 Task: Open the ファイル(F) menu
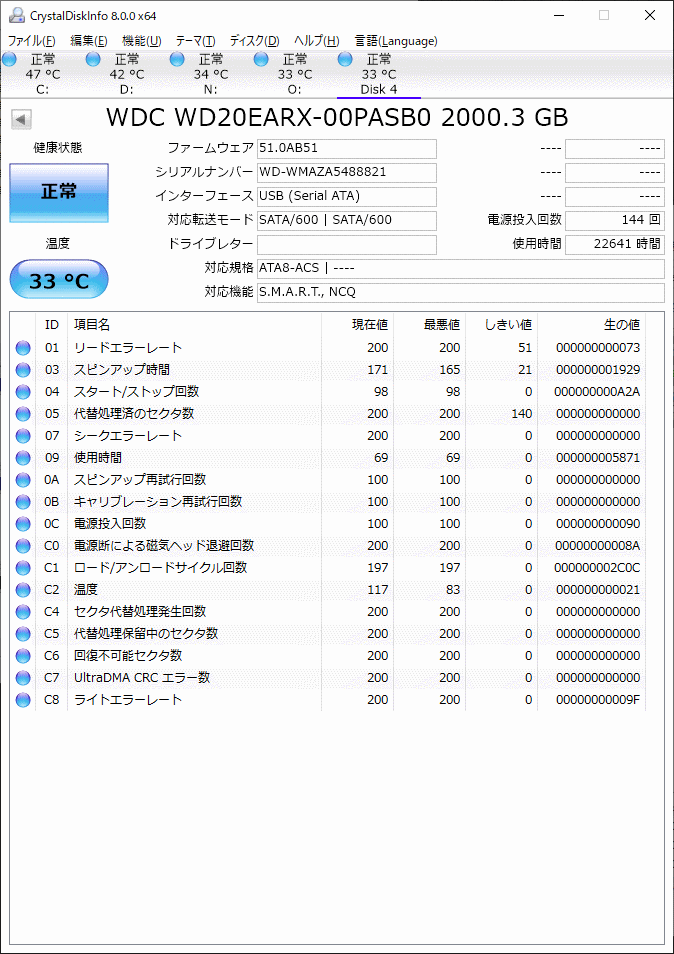click(x=32, y=41)
